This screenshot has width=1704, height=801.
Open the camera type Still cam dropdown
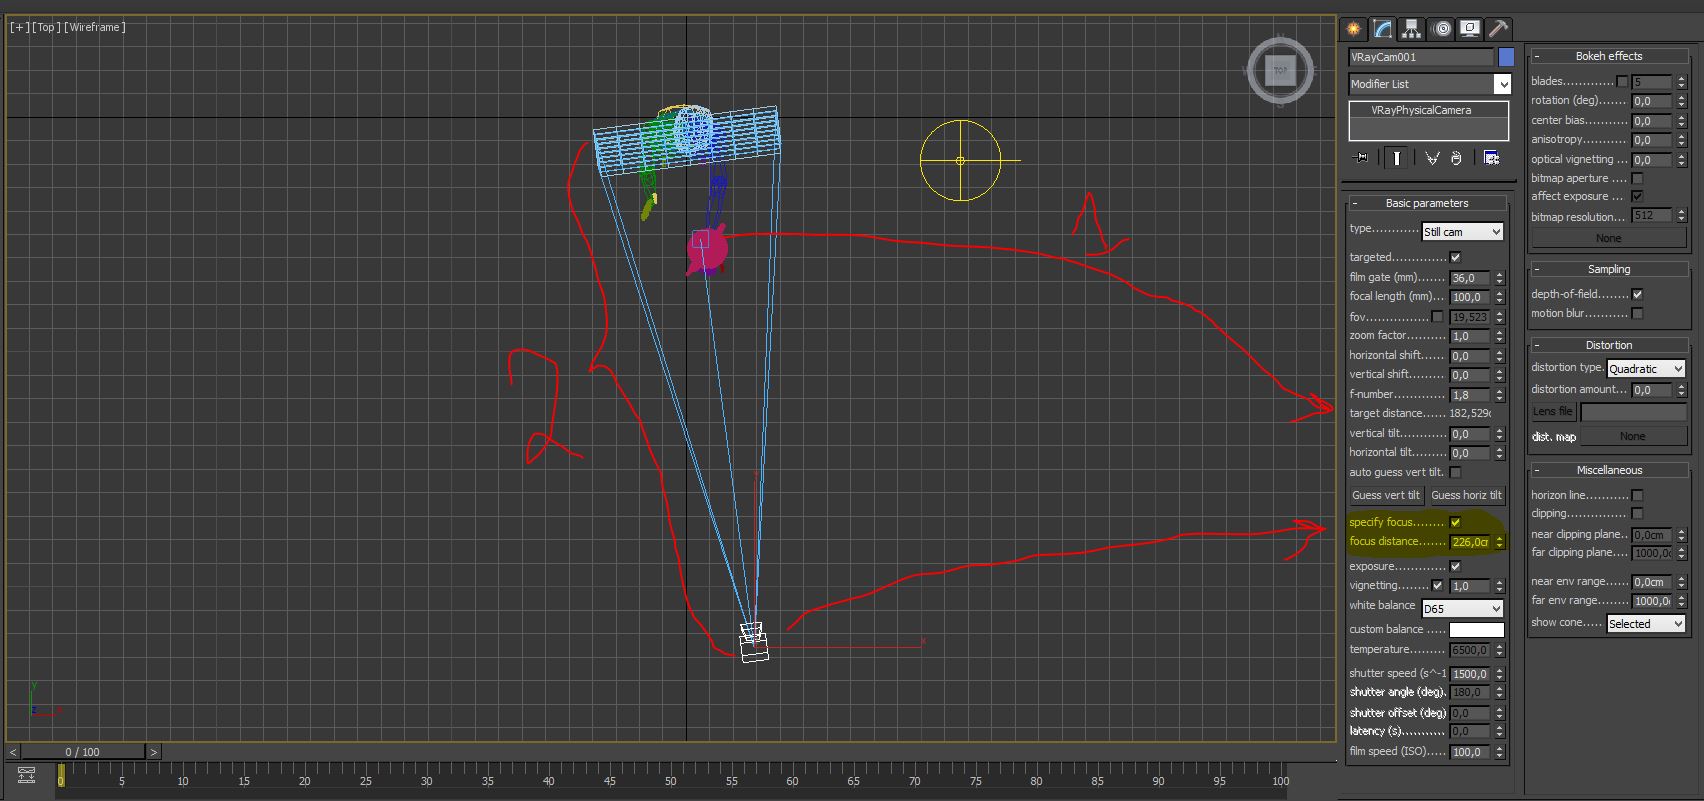pos(1462,232)
